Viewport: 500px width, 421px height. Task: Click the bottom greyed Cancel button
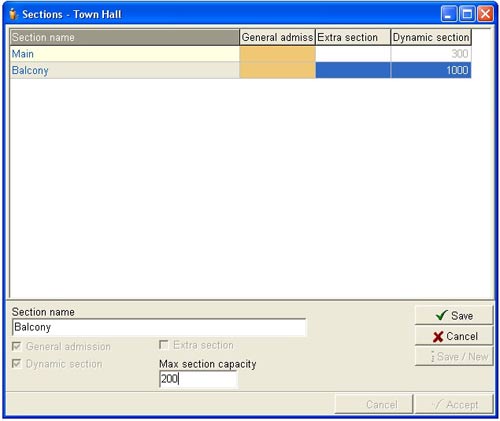pyautogui.click(x=374, y=404)
